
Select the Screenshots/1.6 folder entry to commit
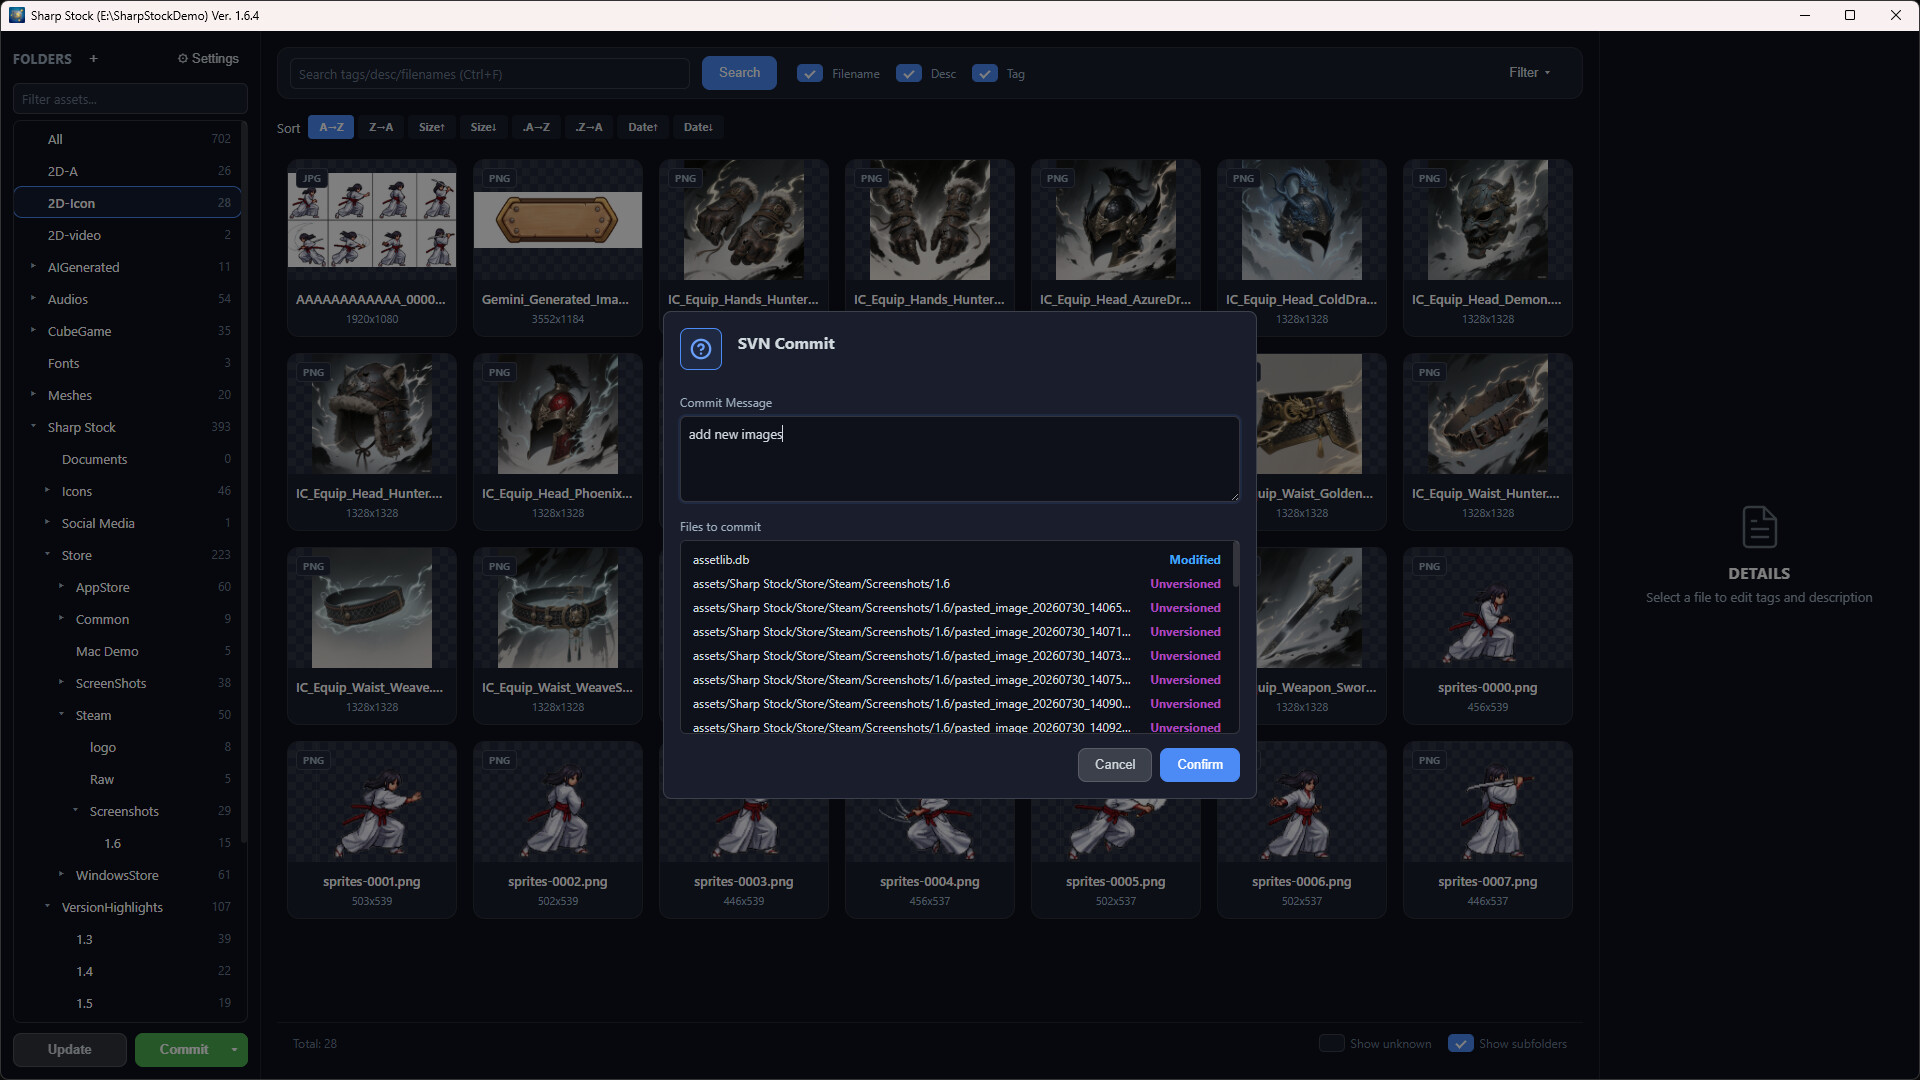click(x=956, y=584)
